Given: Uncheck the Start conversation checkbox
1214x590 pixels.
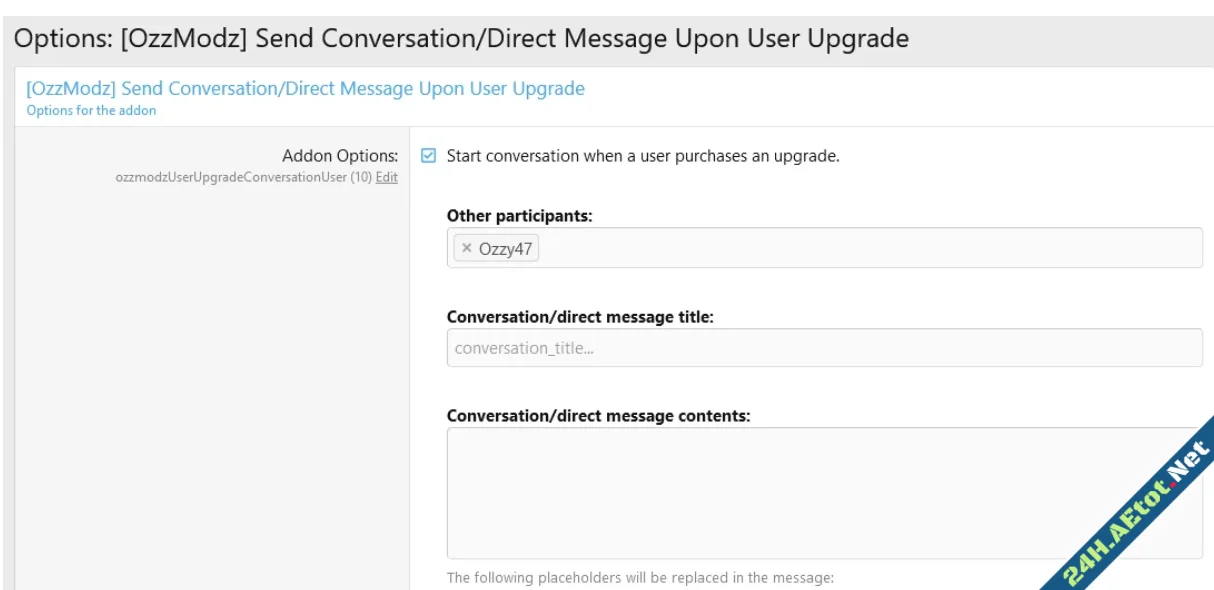Looking at the screenshot, I should (429, 156).
